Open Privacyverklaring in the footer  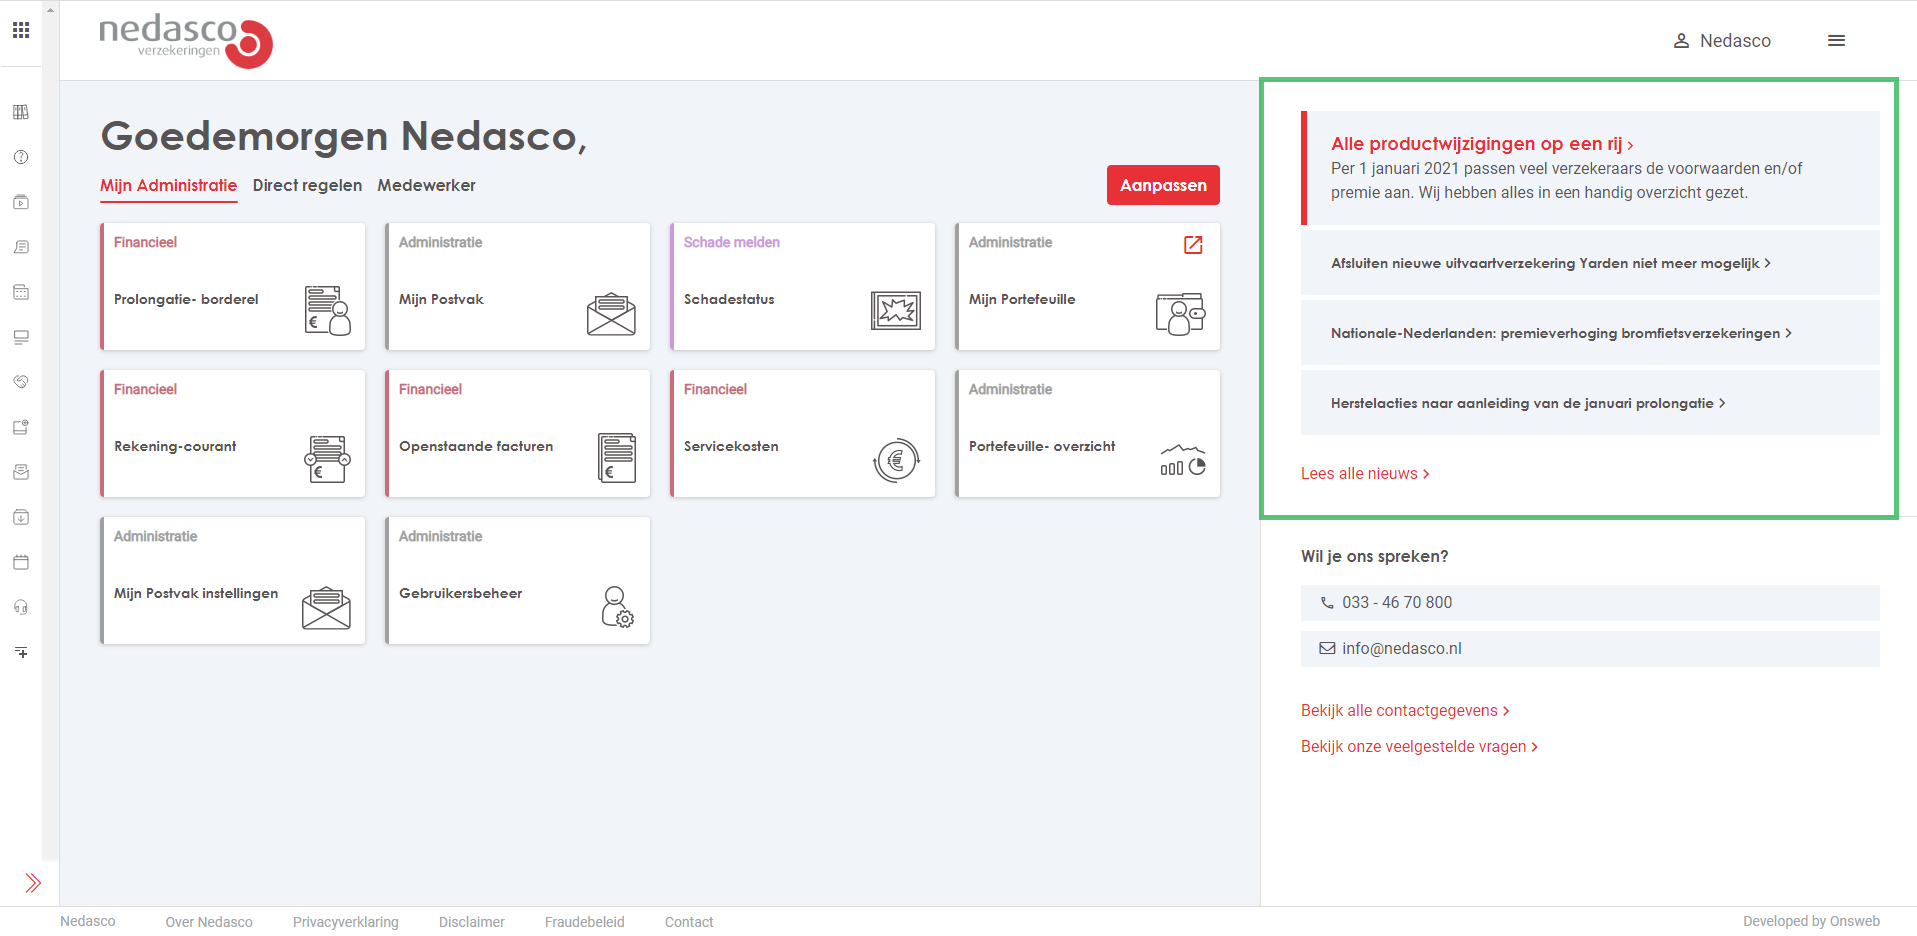pos(345,922)
